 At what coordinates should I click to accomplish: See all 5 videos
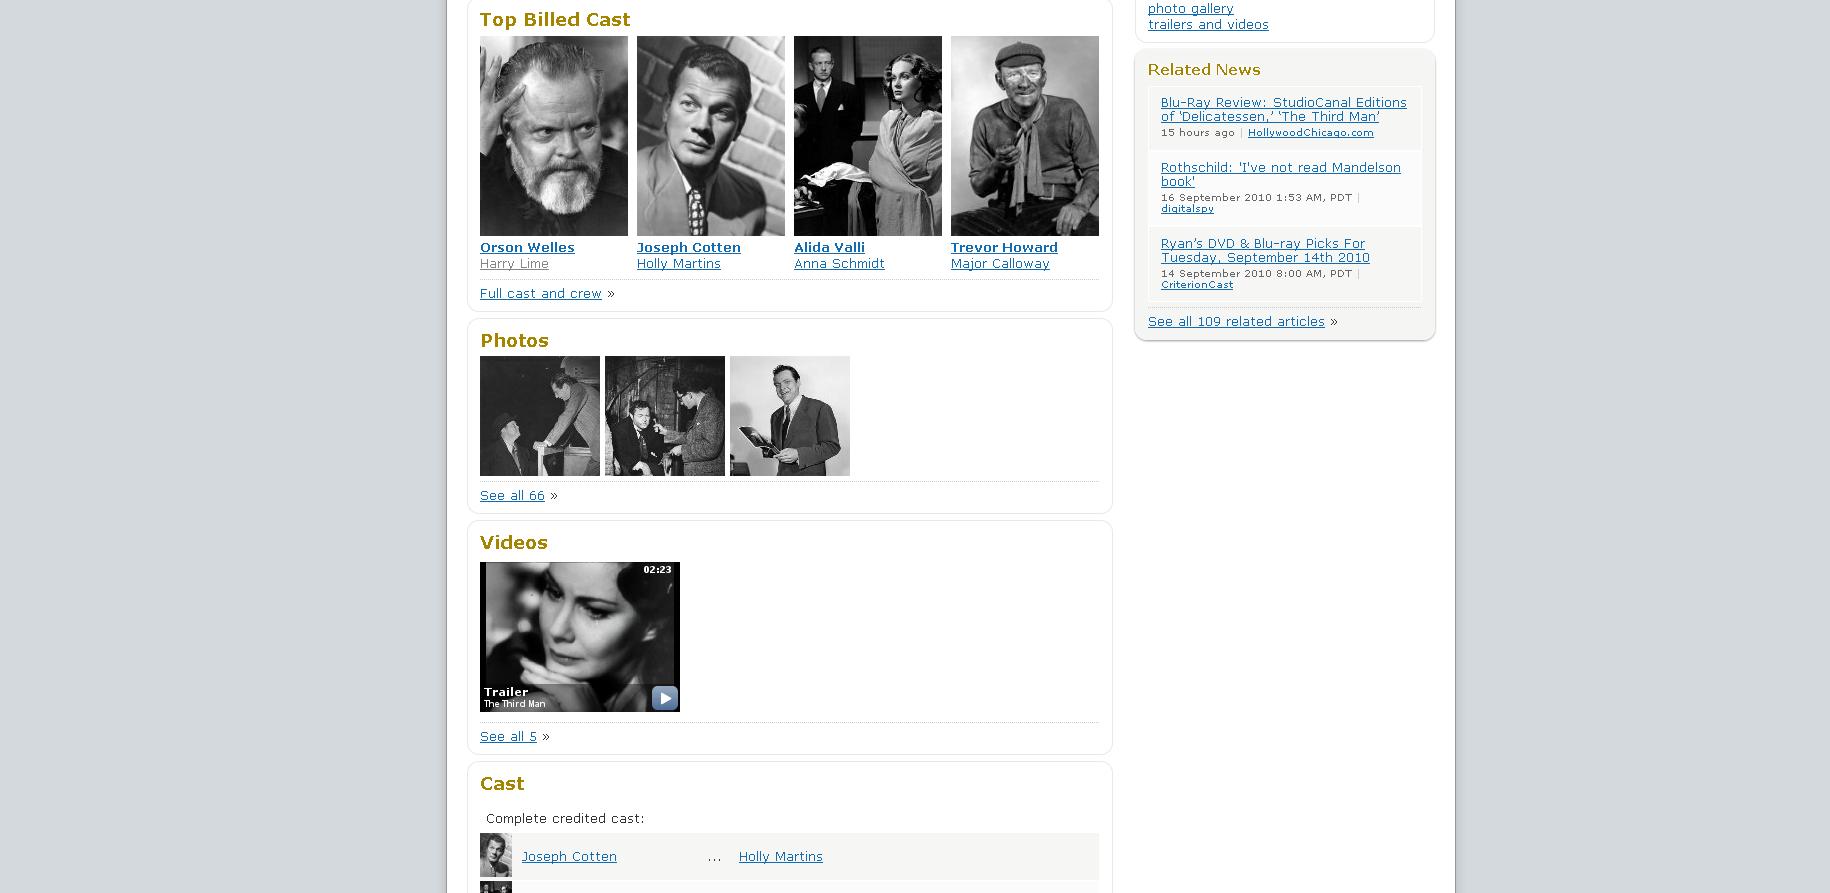tap(508, 736)
